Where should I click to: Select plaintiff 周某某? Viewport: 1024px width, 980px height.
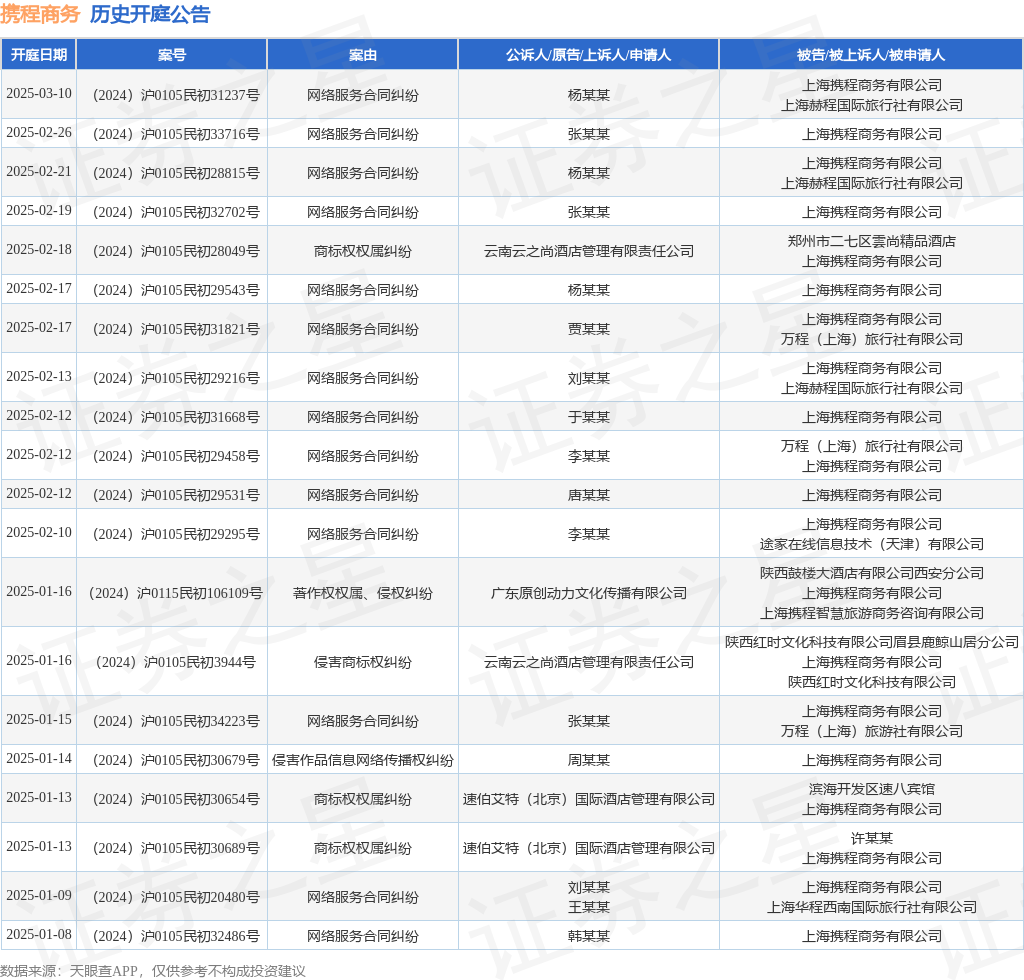coord(588,761)
